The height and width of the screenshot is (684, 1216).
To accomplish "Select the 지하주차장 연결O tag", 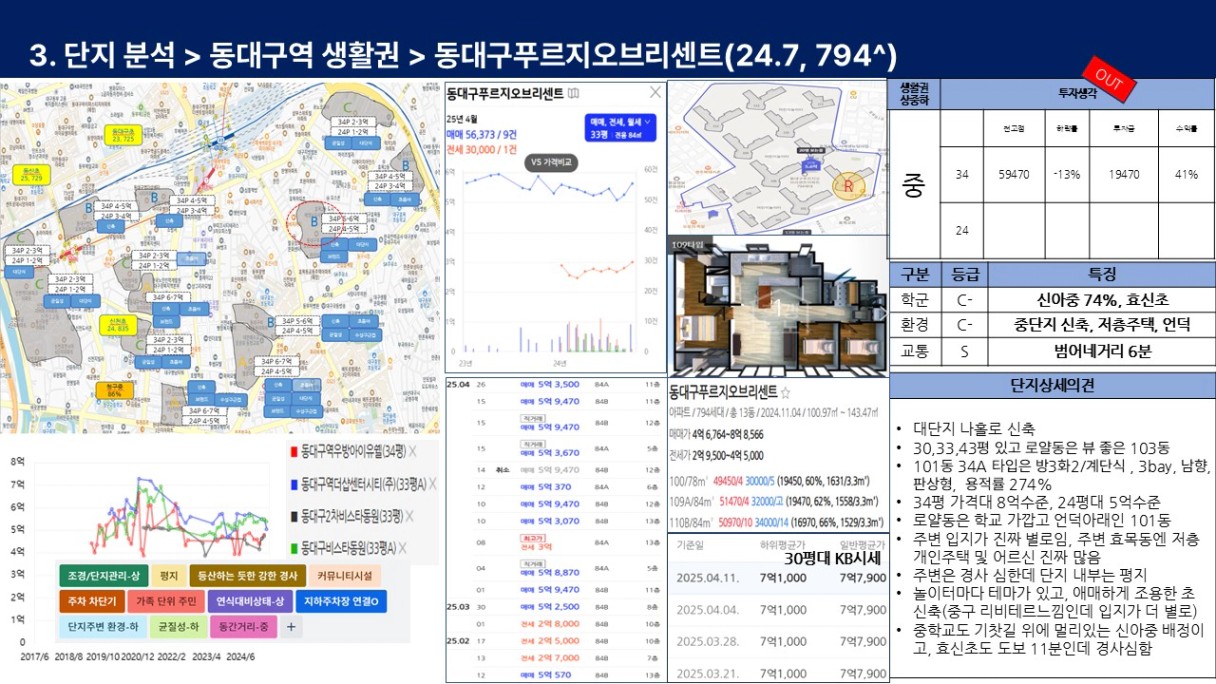I will [x=340, y=602].
